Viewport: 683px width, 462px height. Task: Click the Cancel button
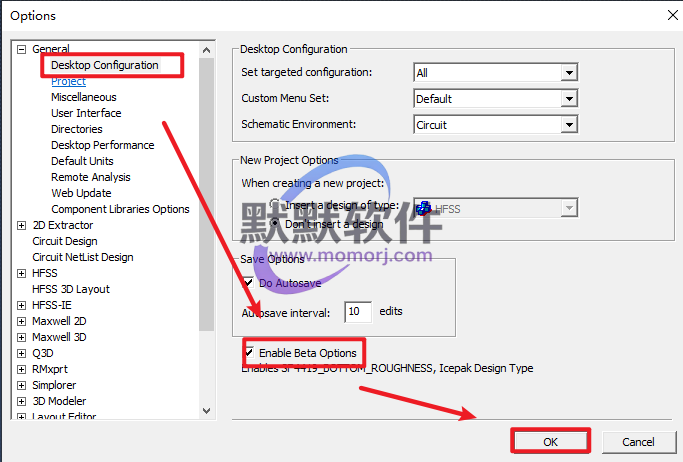coord(638,441)
